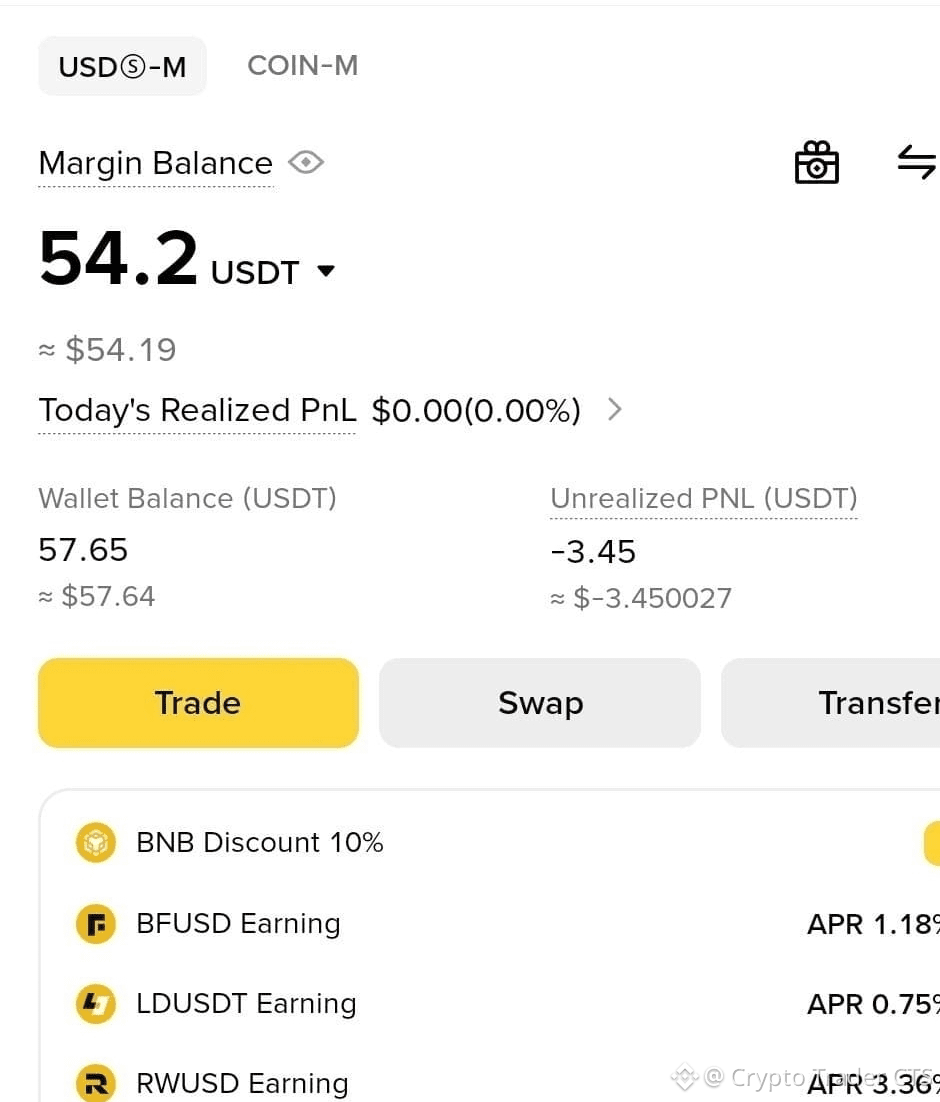Switch to the USDⓈ-M tab
Image resolution: width=940 pixels, height=1102 pixels.
click(x=122, y=66)
